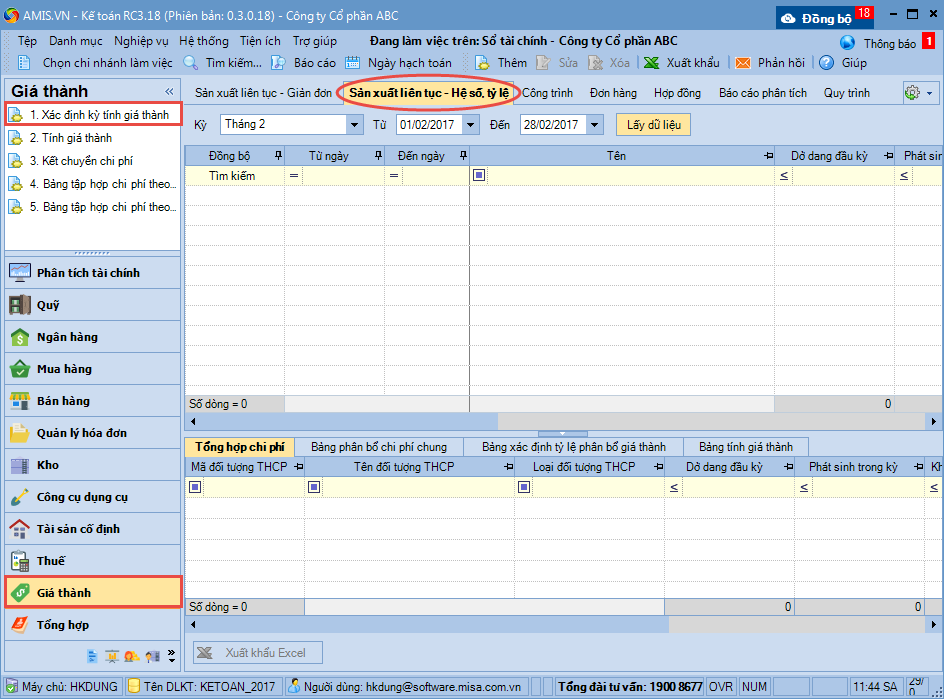This screenshot has height=699, width=944.
Task: Open the Nghiệp vụ menu
Action: pos(141,41)
